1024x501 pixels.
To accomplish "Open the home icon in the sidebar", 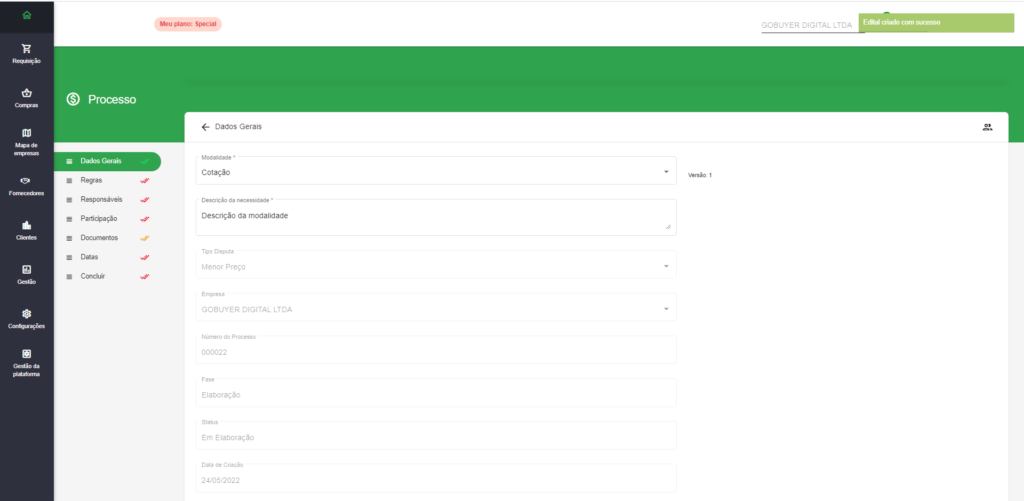I will coord(27,16).
